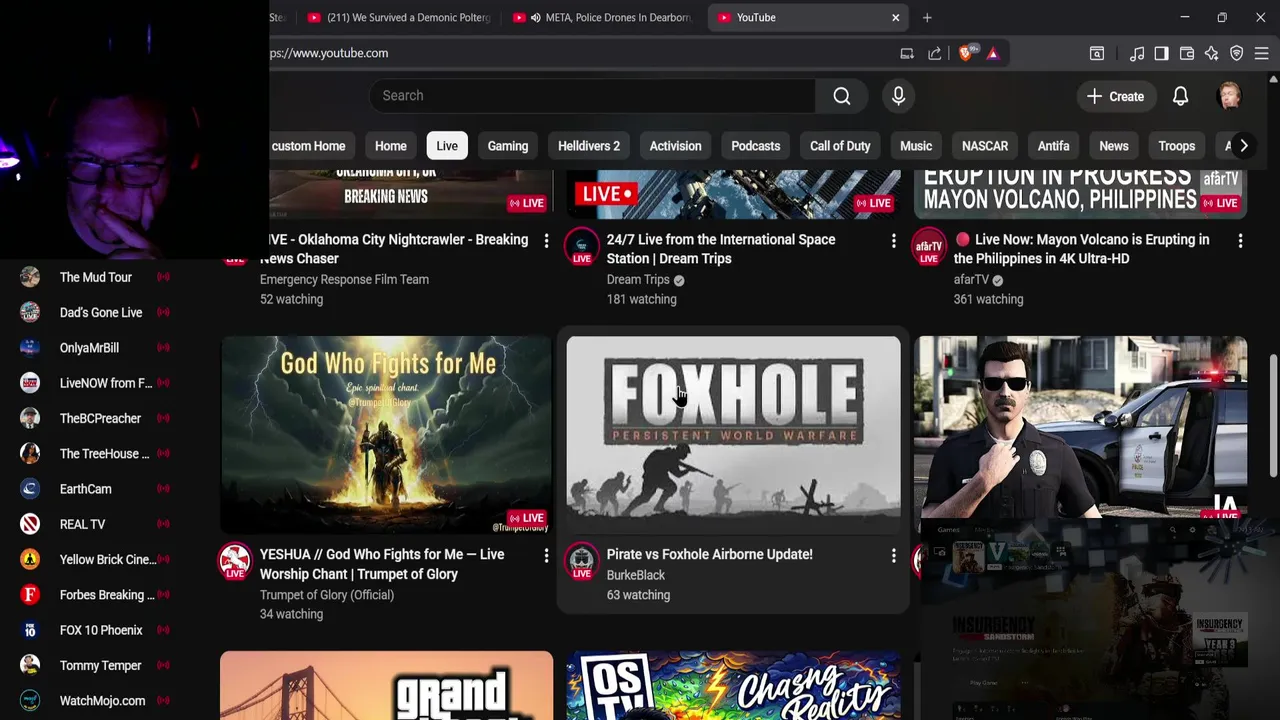Viewport: 1280px width, 720px height.
Task: Switch to the Demonic Poltergeist browser tab
Action: pyautogui.click(x=400, y=17)
